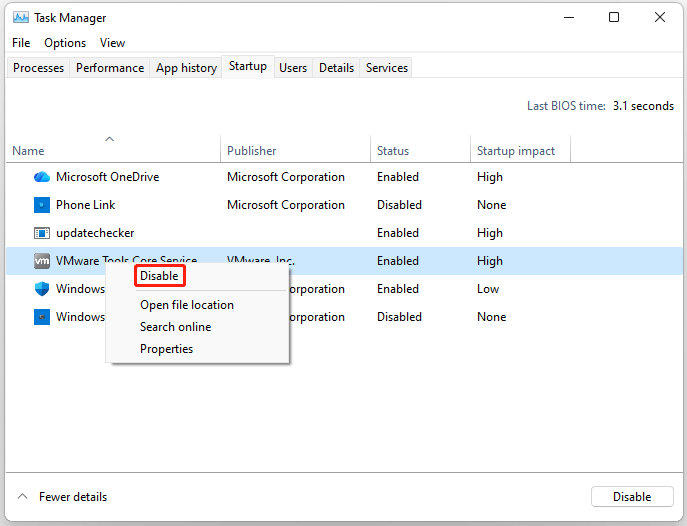Click Disabled status of Phone Link
The width and height of the screenshot is (687, 526).
(399, 205)
